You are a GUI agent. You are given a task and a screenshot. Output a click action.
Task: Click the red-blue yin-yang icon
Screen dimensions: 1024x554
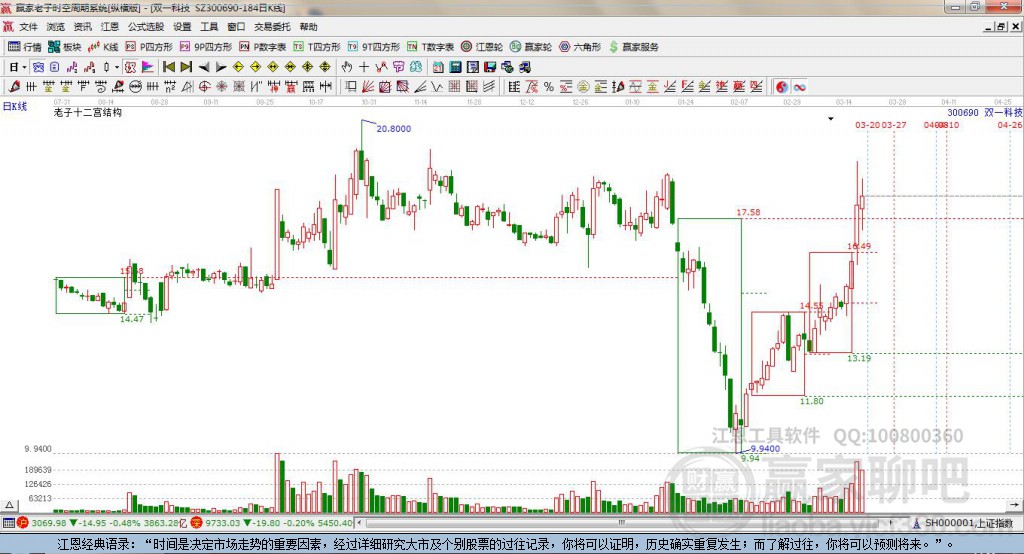pyautogui.click(x=782, y=87)
